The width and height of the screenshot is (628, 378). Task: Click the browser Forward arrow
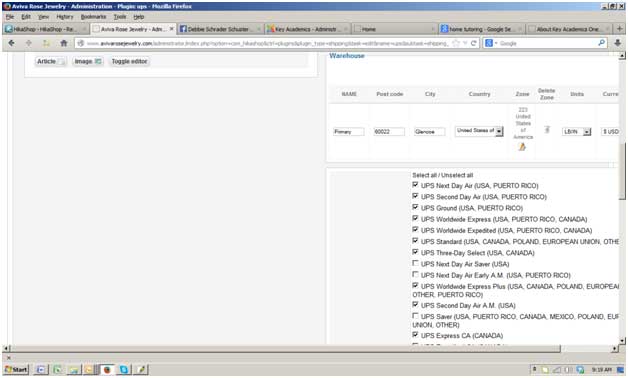28,43
